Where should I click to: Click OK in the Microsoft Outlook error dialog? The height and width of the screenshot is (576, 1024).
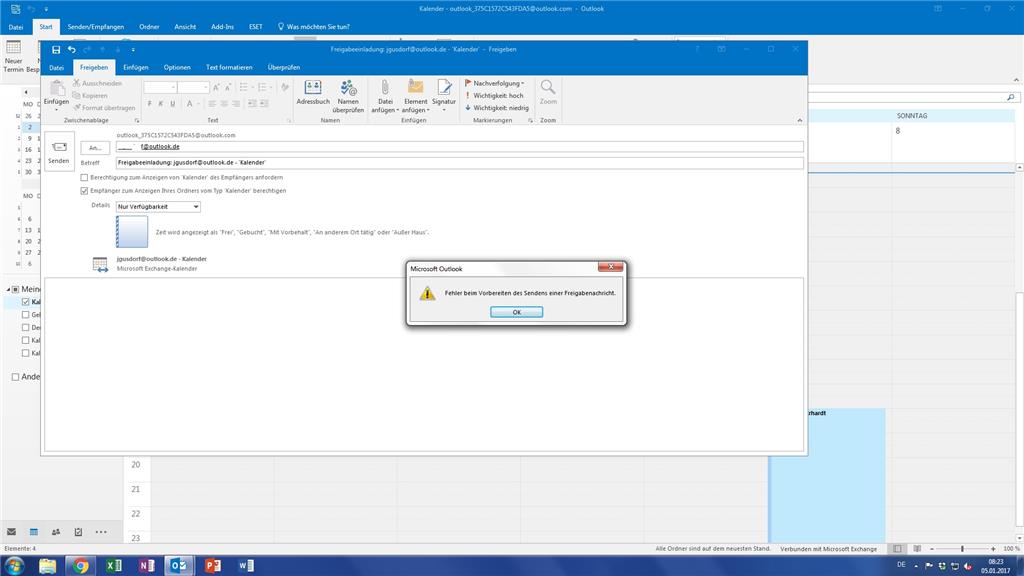[x=516, y=312]
